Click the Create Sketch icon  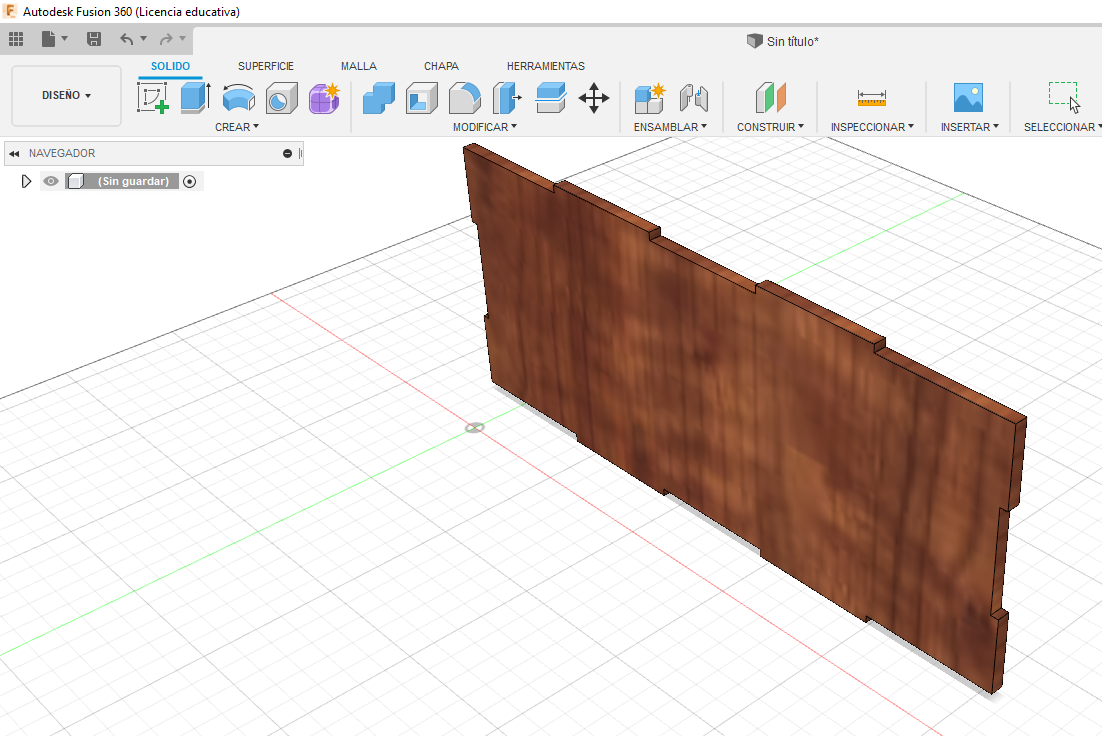point(152,98)
